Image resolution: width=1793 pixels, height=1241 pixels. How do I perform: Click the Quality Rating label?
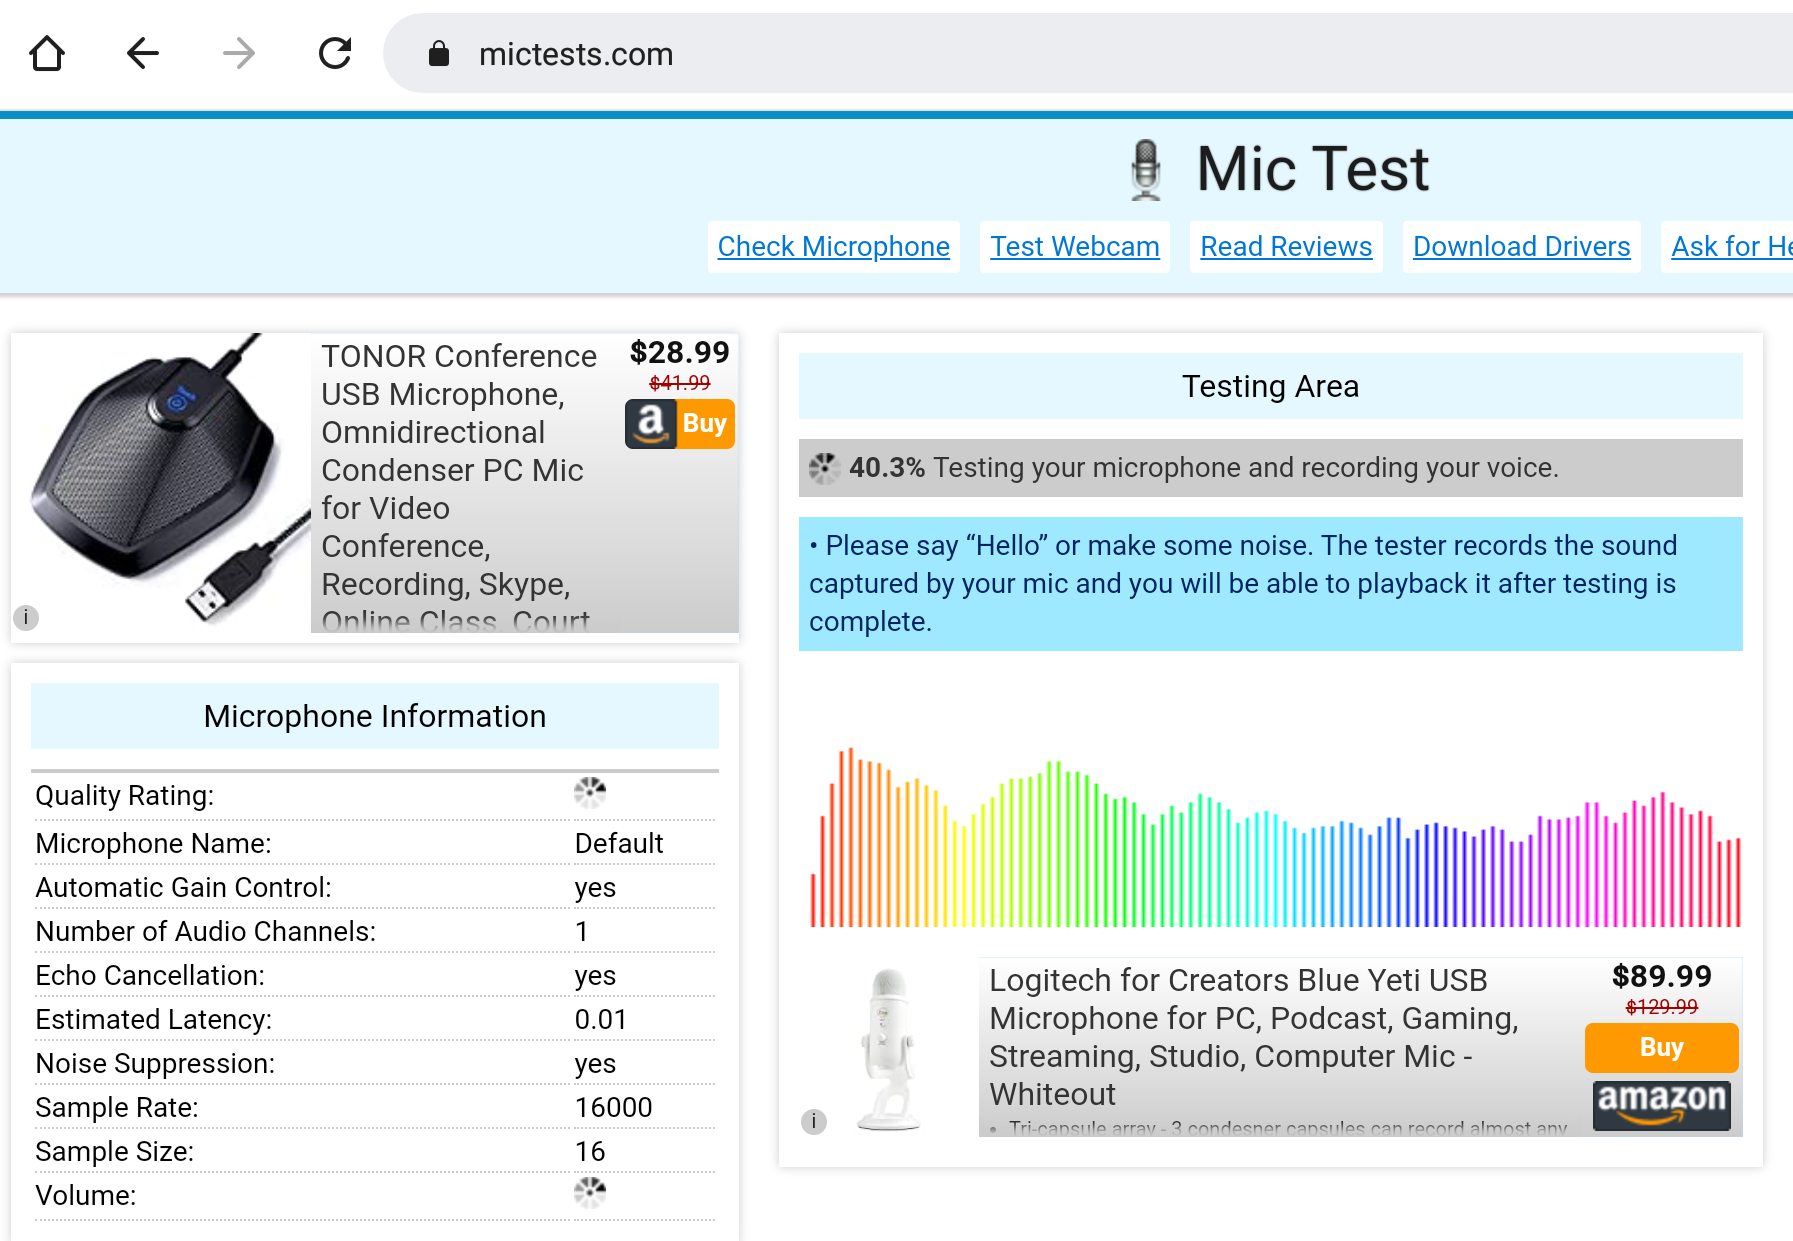point(125,796)
